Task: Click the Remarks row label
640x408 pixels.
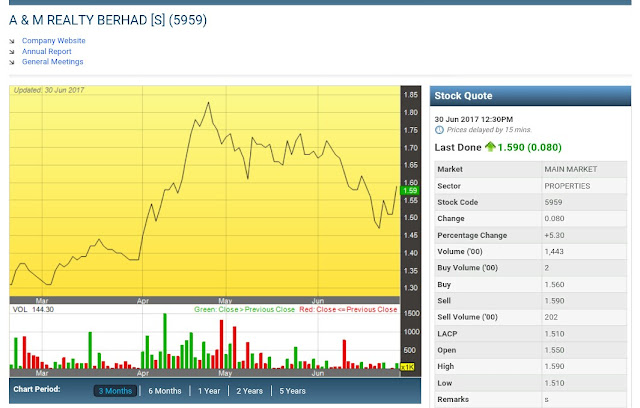Action: (453, 399)
